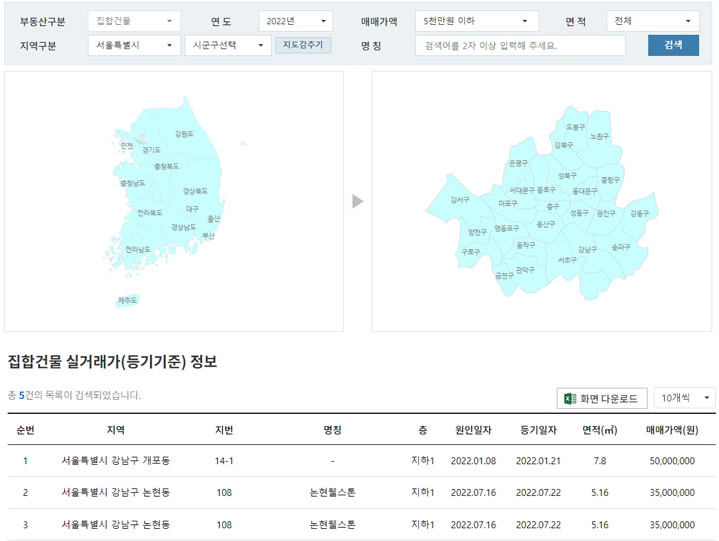Viewport: 719px width, 541px height.
Task: Select 부산 on the Korea map
Action: pyautogui.click(x=208, y=236)
